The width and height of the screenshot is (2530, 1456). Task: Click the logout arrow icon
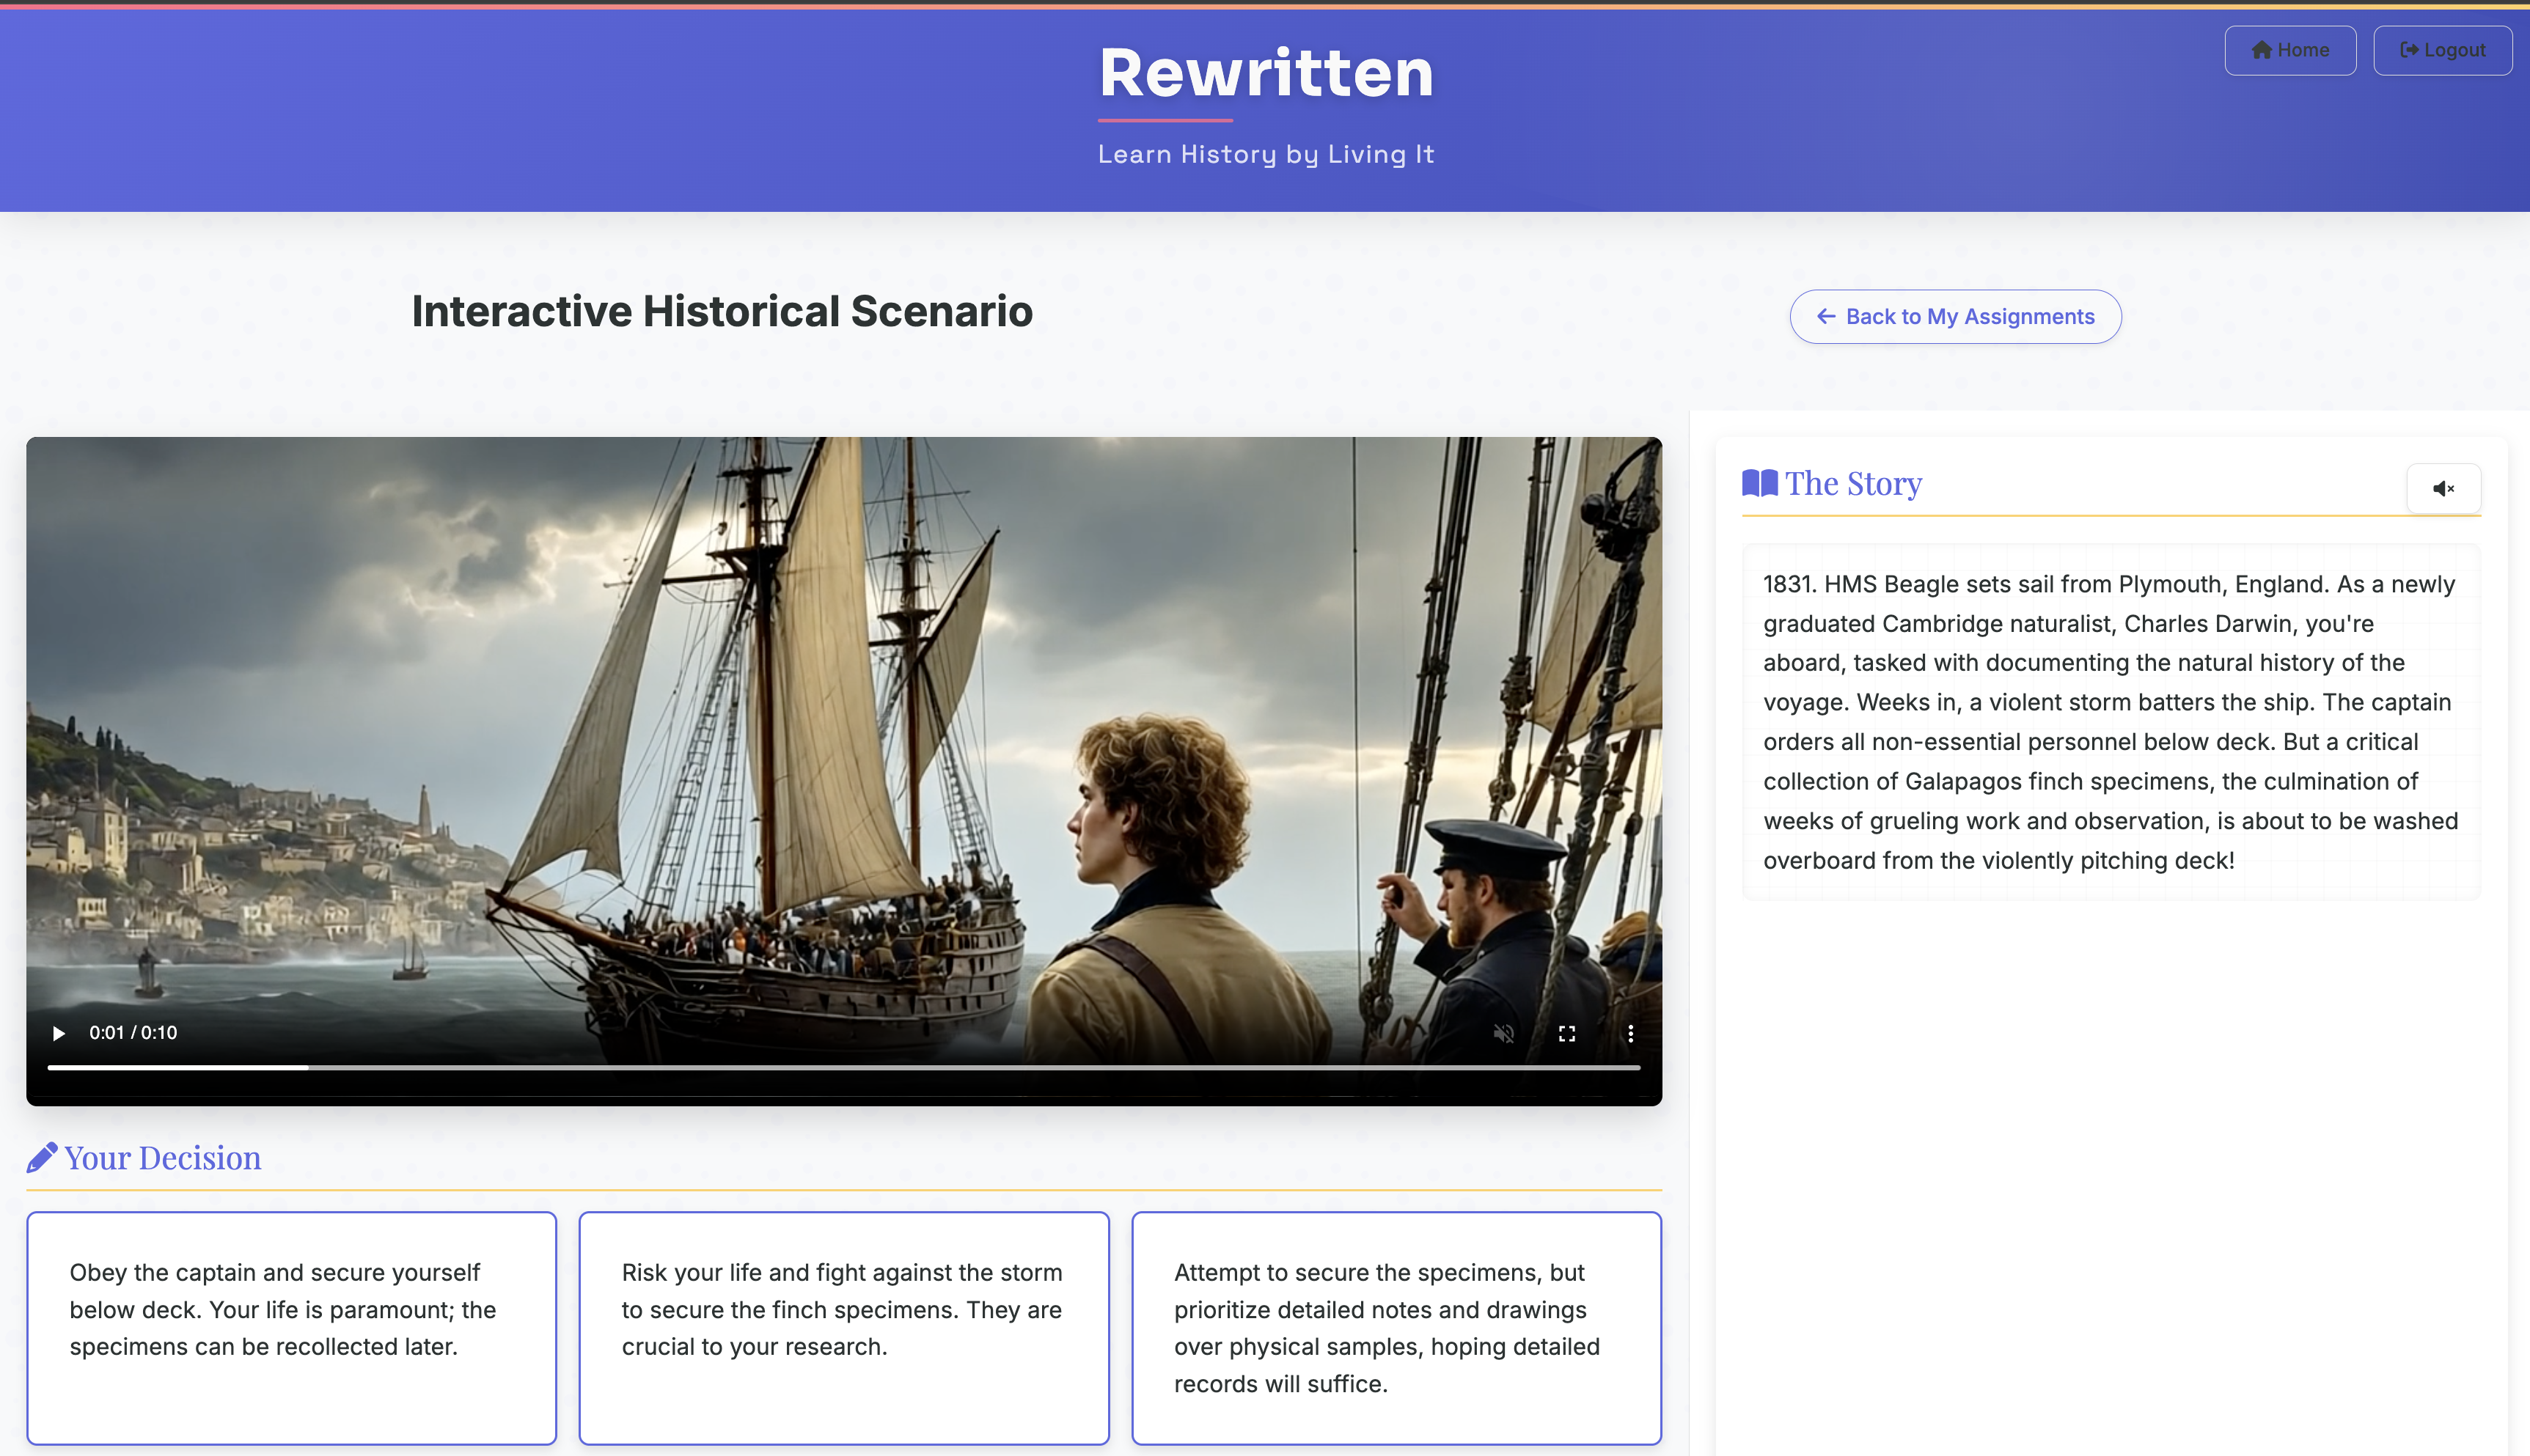pyautogui.click(x=2408, y=50)
